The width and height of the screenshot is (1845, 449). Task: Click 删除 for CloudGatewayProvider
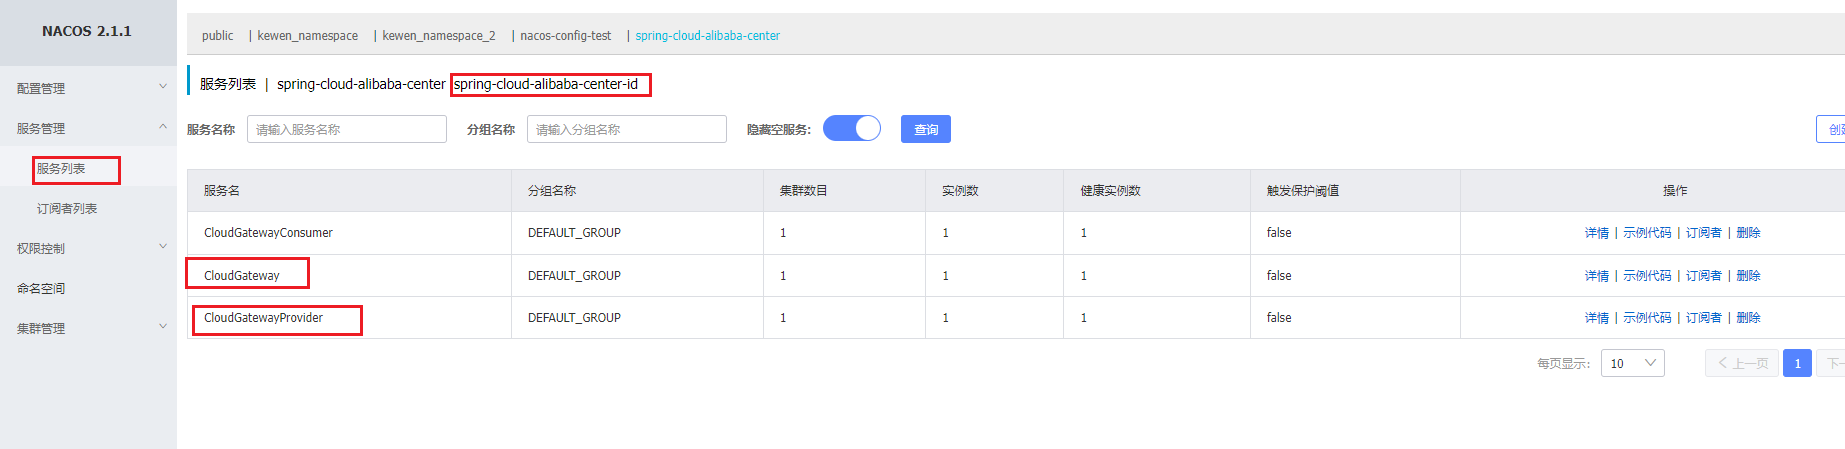1748,318
